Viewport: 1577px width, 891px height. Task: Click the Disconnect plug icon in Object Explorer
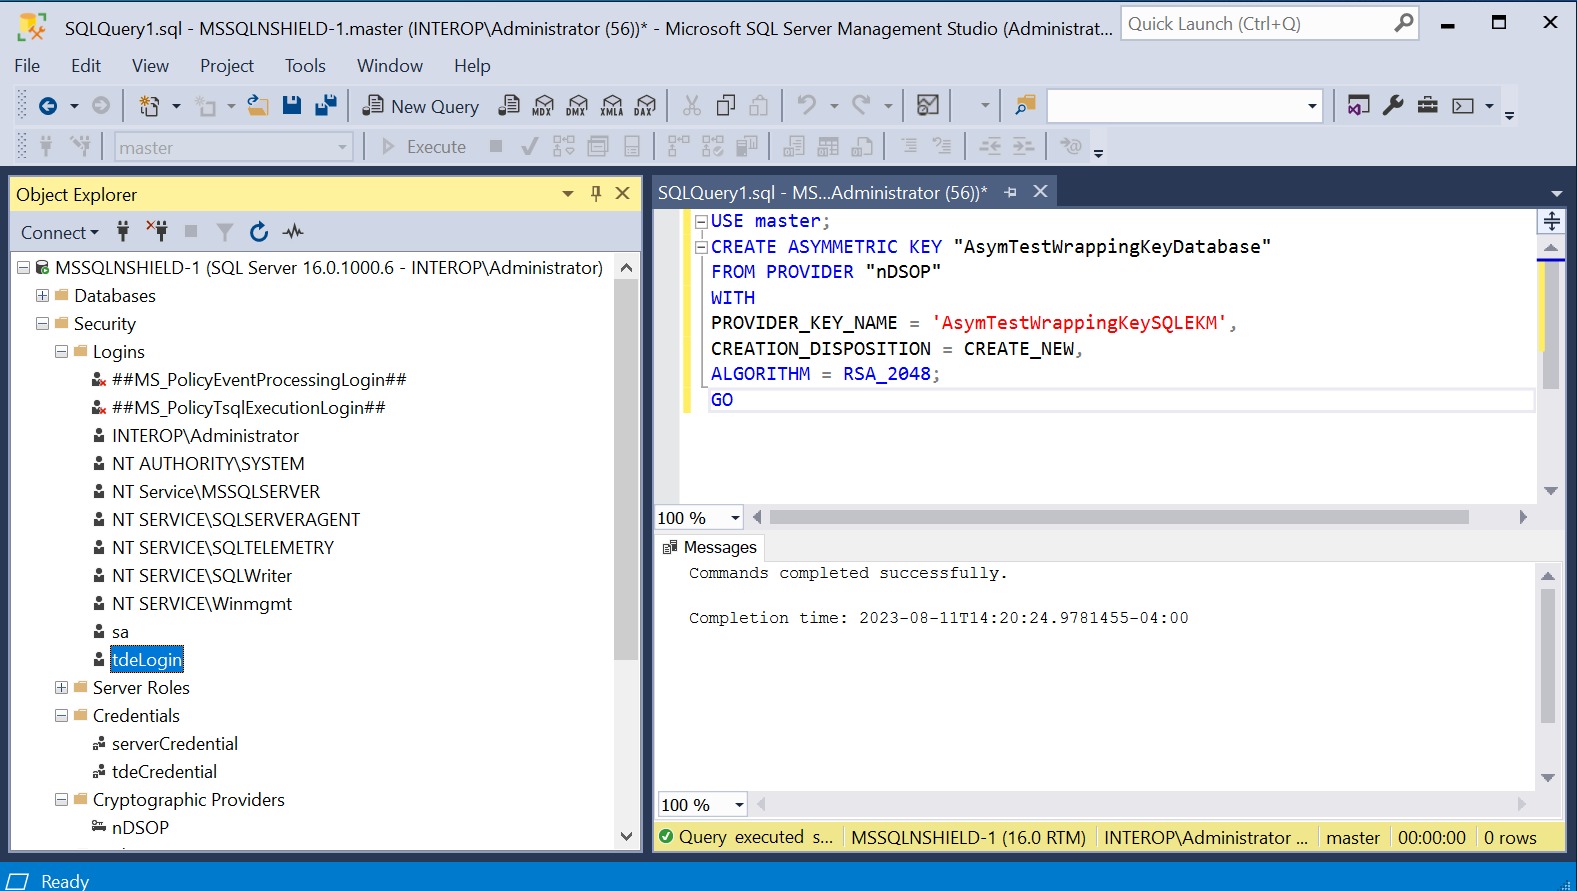tap(156, 232)
